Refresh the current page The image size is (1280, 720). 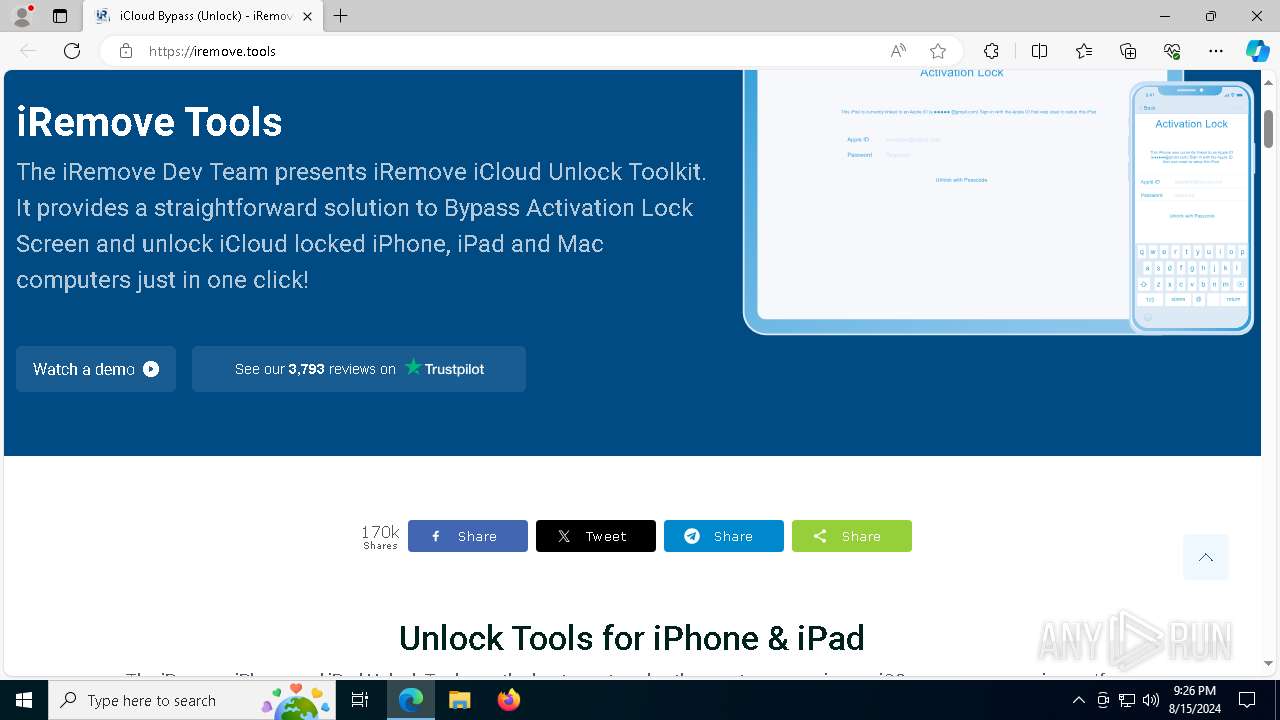[x=72, y=51]
